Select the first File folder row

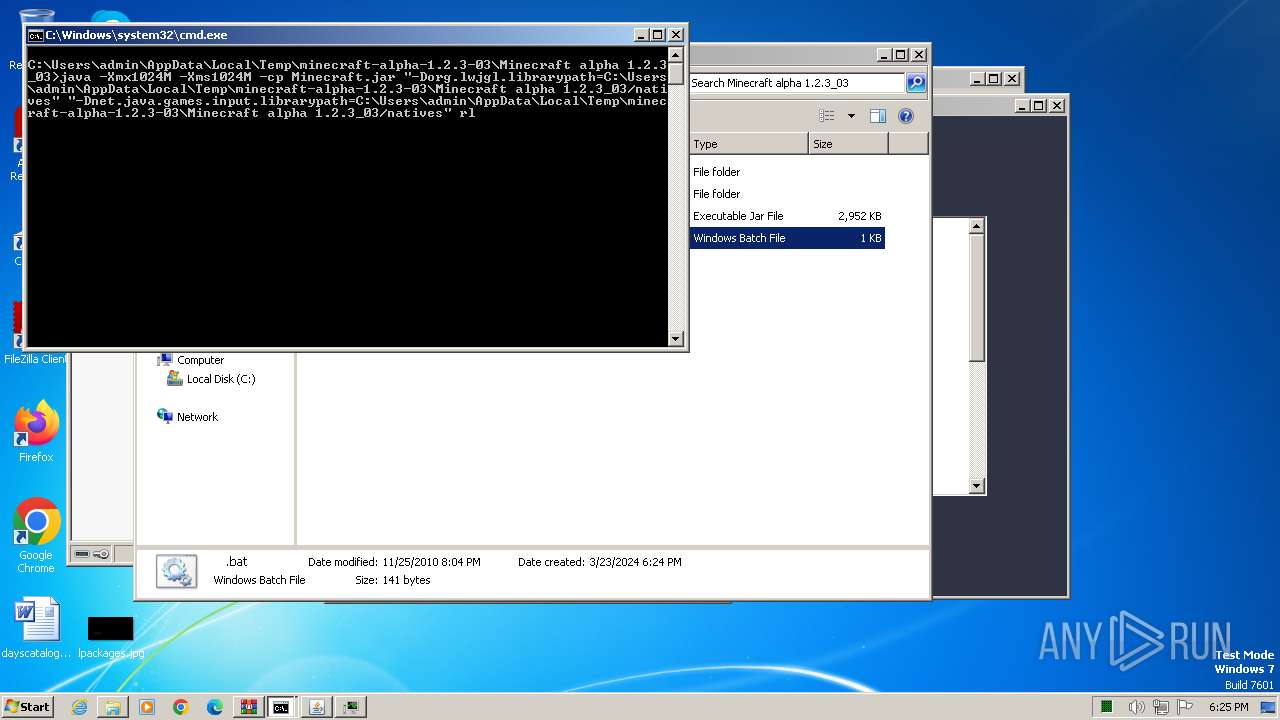point(787,172)
